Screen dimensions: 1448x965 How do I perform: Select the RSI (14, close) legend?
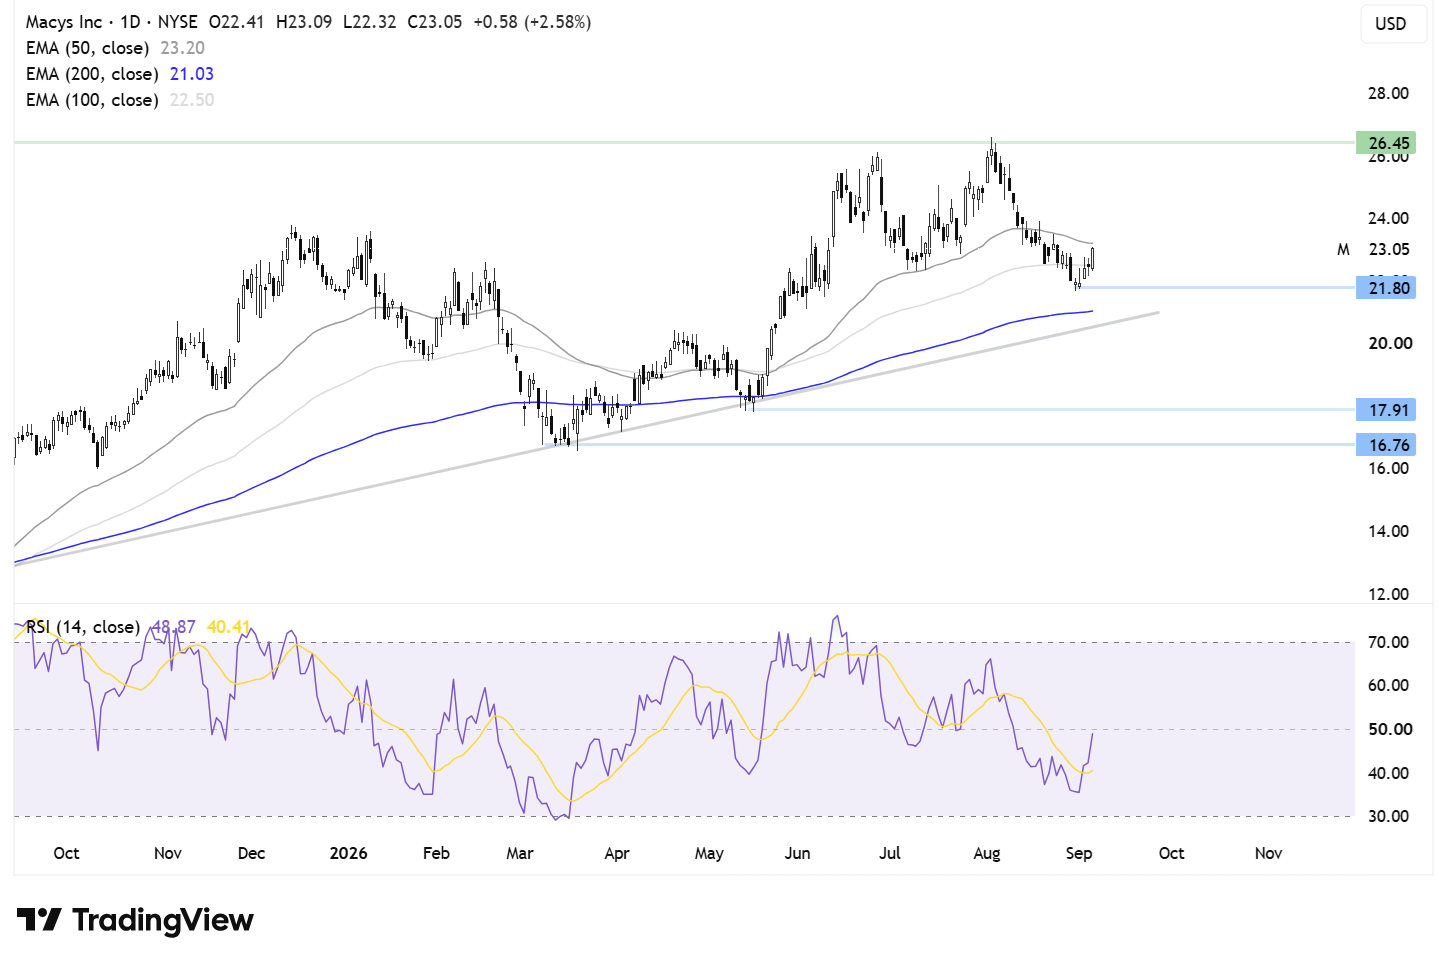tap(82, 627)
